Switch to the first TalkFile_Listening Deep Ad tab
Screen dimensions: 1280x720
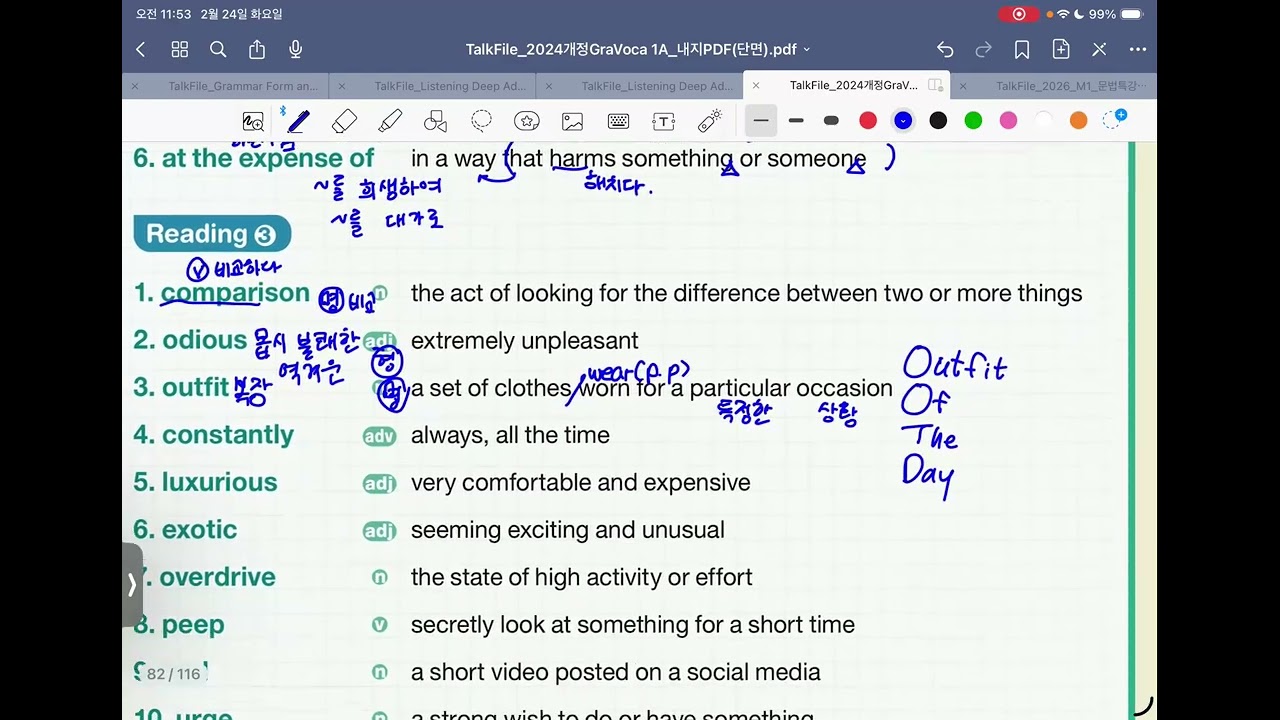point(450,86)
